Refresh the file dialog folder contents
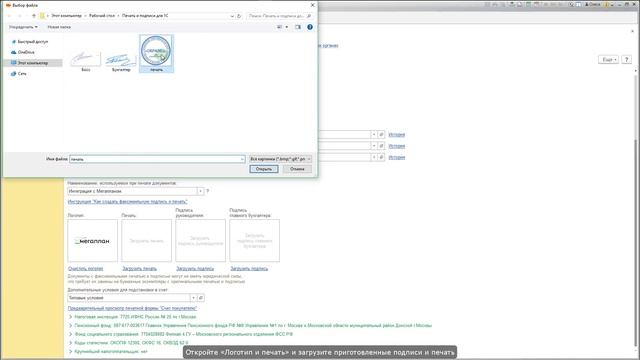This screenshot has width=640, height=360. tap(239, 16)
